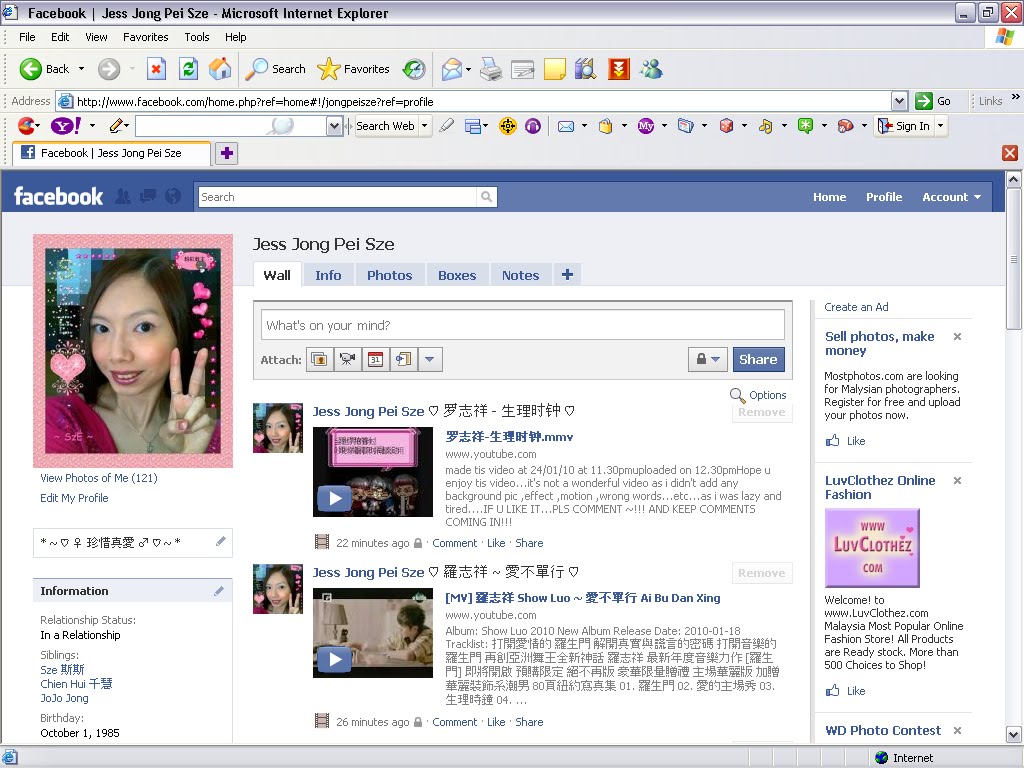This screenshot has height=768, width=1024.
Task: Click the LuvClothez ad image
Action: [x=872, y=548]
